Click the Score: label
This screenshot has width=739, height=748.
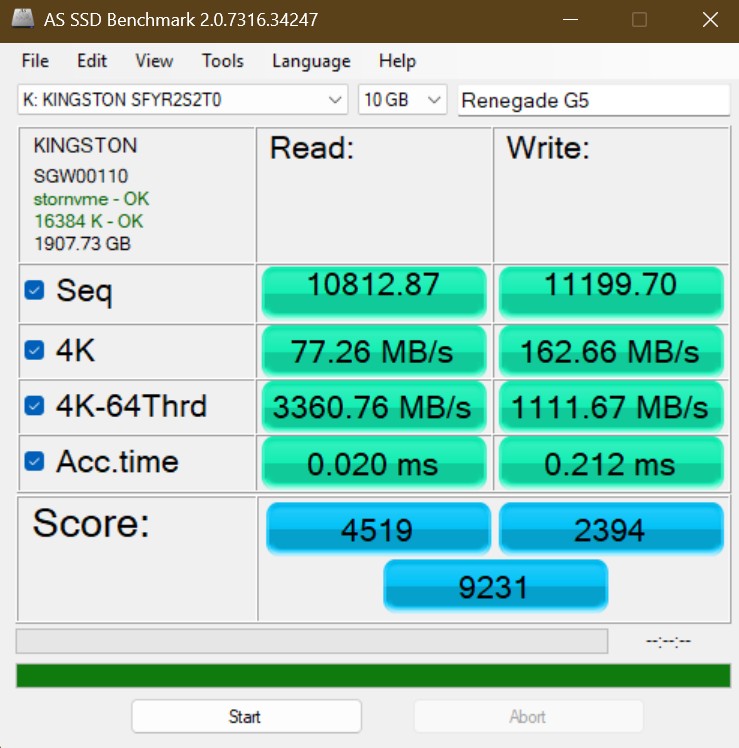91,523
